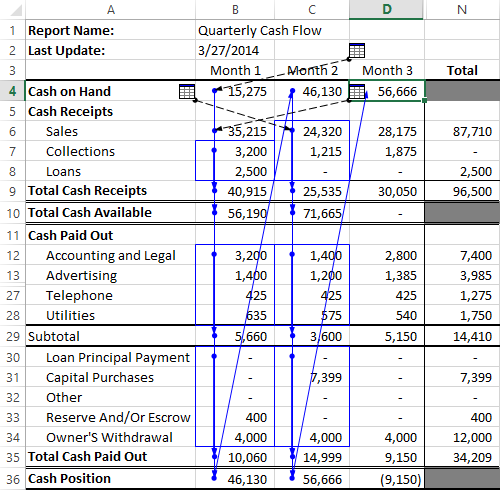This screenshot has height=490, width=500.
Task: Select the Owner'S Withdrawal label cell
Action: [111, 437]
